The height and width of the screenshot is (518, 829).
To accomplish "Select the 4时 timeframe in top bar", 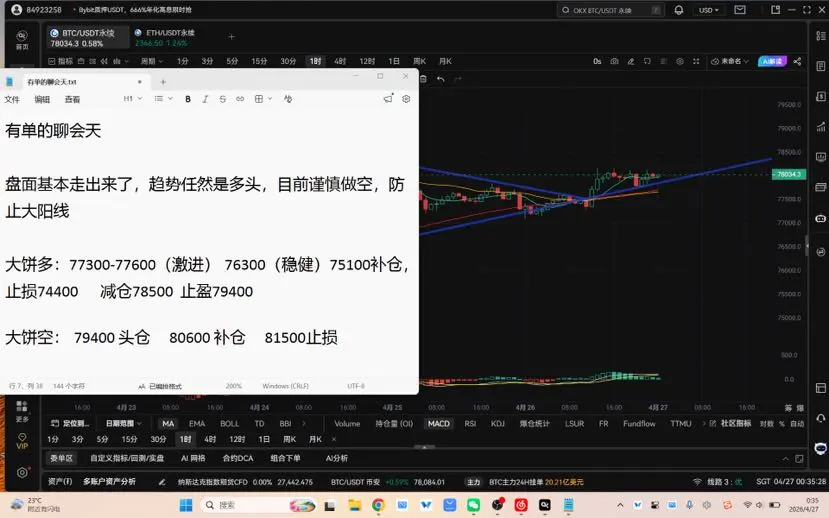I will (x=340, y=61).
